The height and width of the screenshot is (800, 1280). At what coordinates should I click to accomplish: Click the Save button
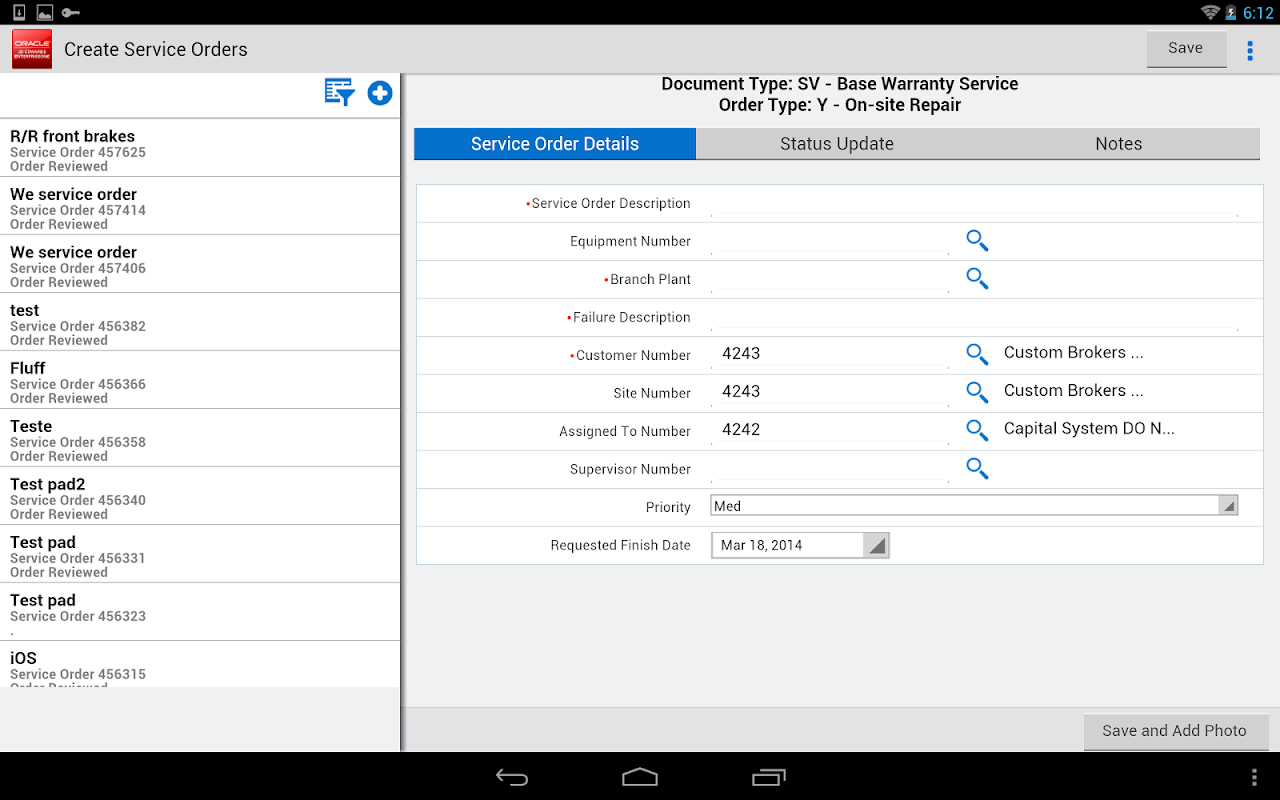[1186, 48]
